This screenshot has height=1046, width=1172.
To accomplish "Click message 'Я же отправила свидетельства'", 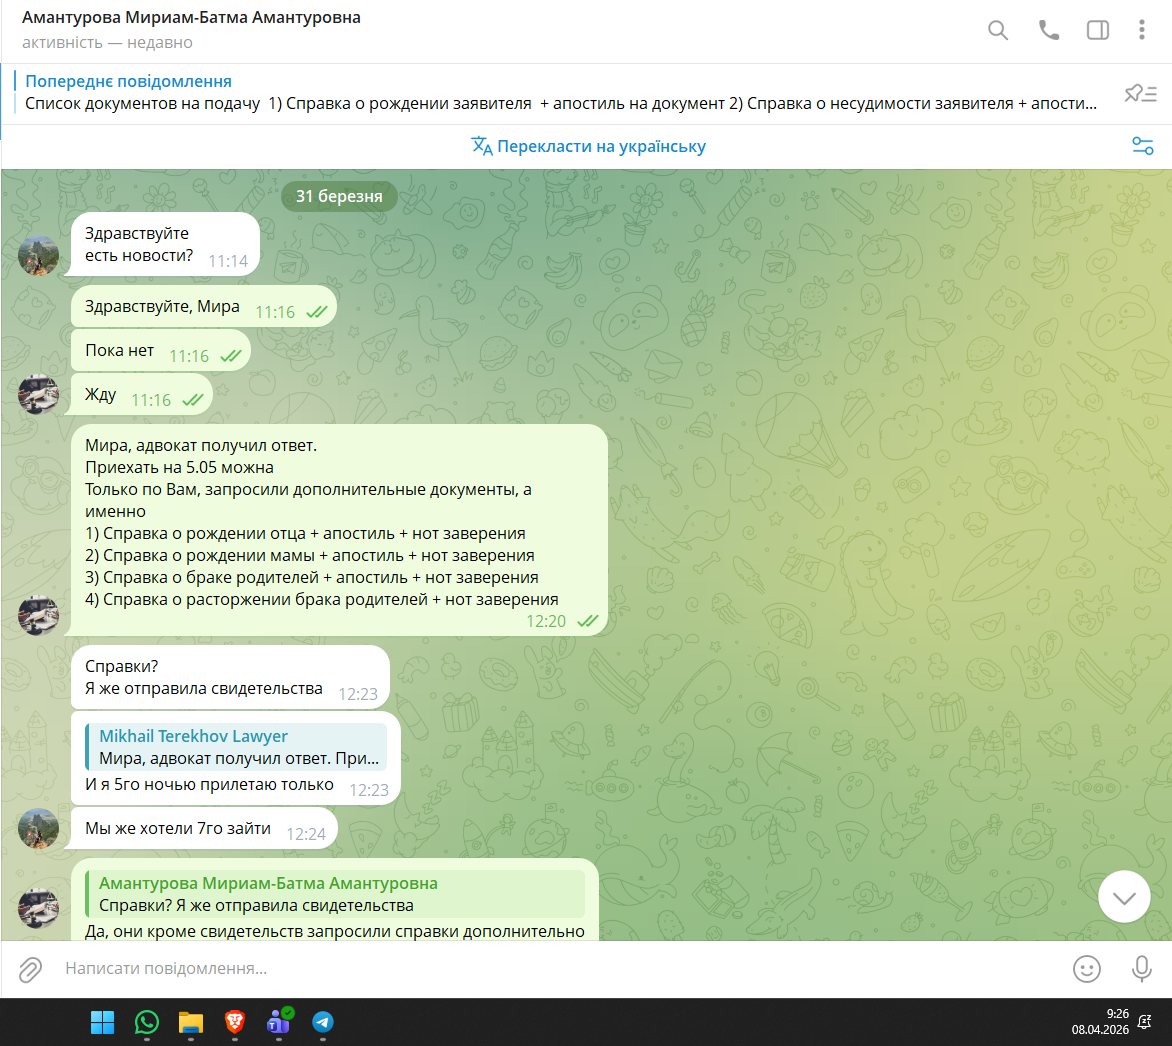I will pos(203,689).
